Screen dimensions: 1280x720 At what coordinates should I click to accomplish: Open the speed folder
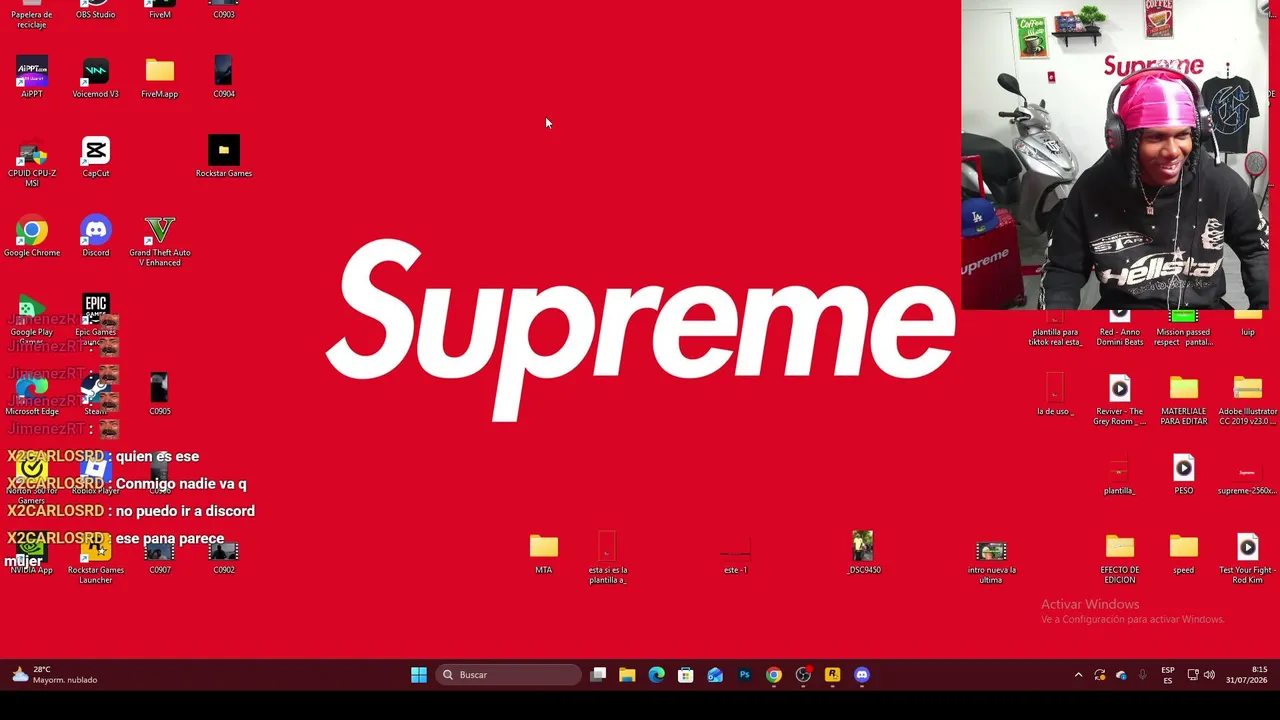1184,554
